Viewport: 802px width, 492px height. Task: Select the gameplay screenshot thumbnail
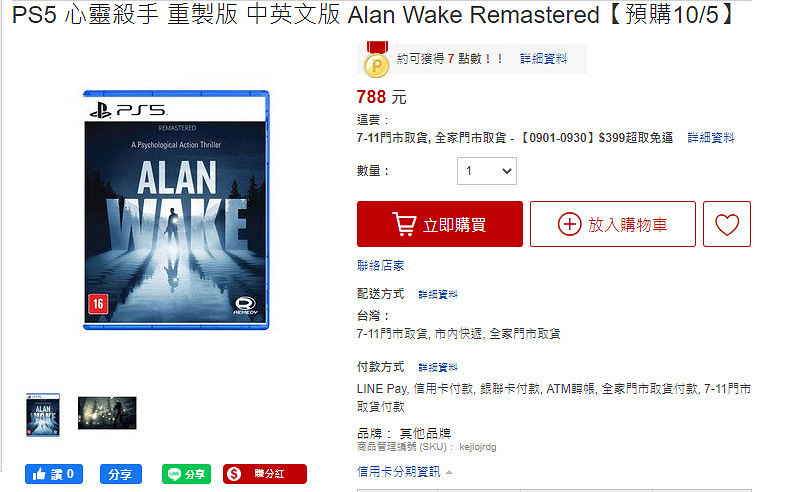(x=107, y=413)
